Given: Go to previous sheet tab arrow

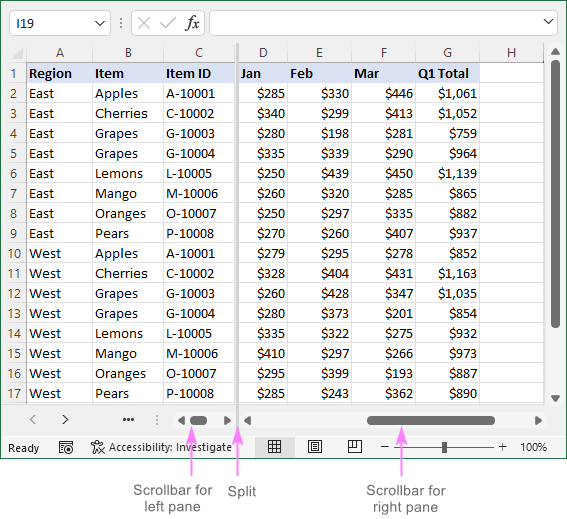Looking at the screenshot, I should 33,420.
